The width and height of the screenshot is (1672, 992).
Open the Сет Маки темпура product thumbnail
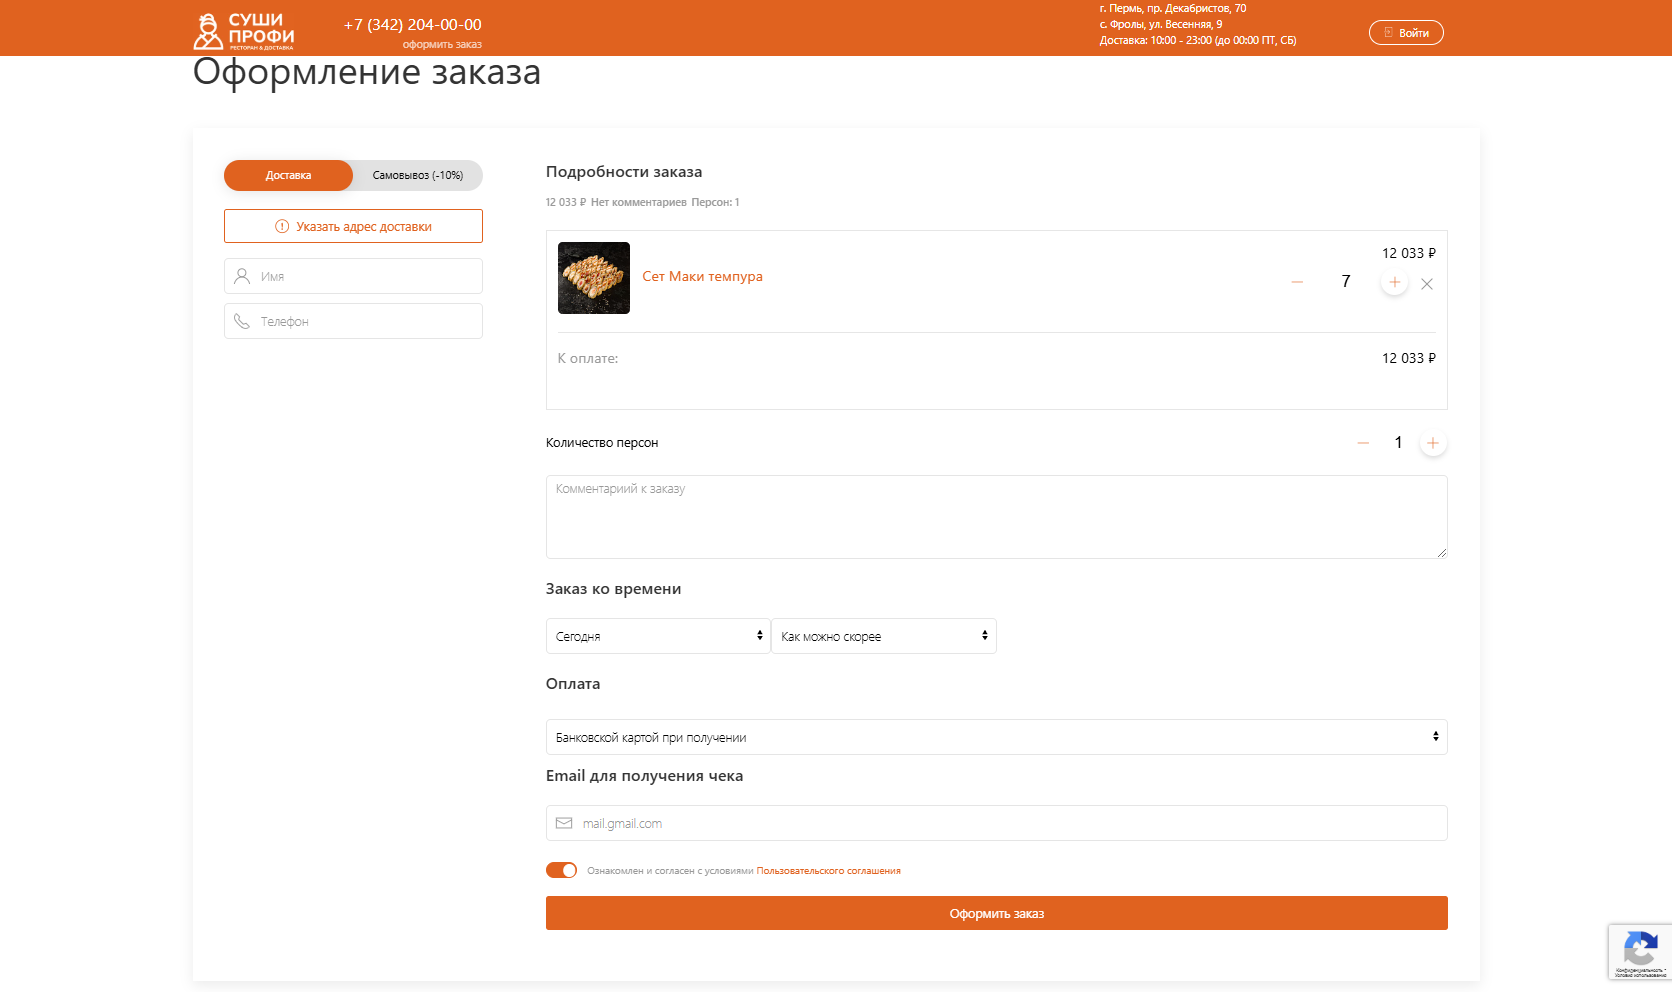coord(594,278)
